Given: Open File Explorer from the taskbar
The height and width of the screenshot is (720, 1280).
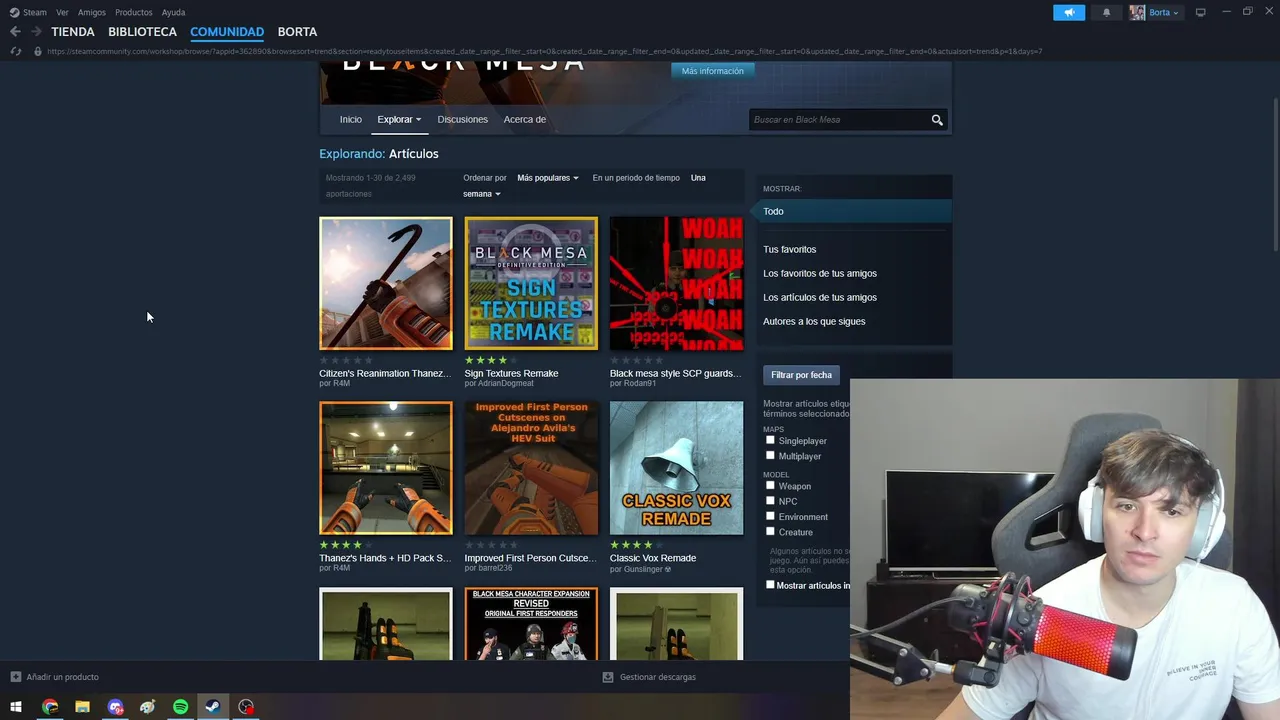Looking at the screenshot, I should click(82, 707).
